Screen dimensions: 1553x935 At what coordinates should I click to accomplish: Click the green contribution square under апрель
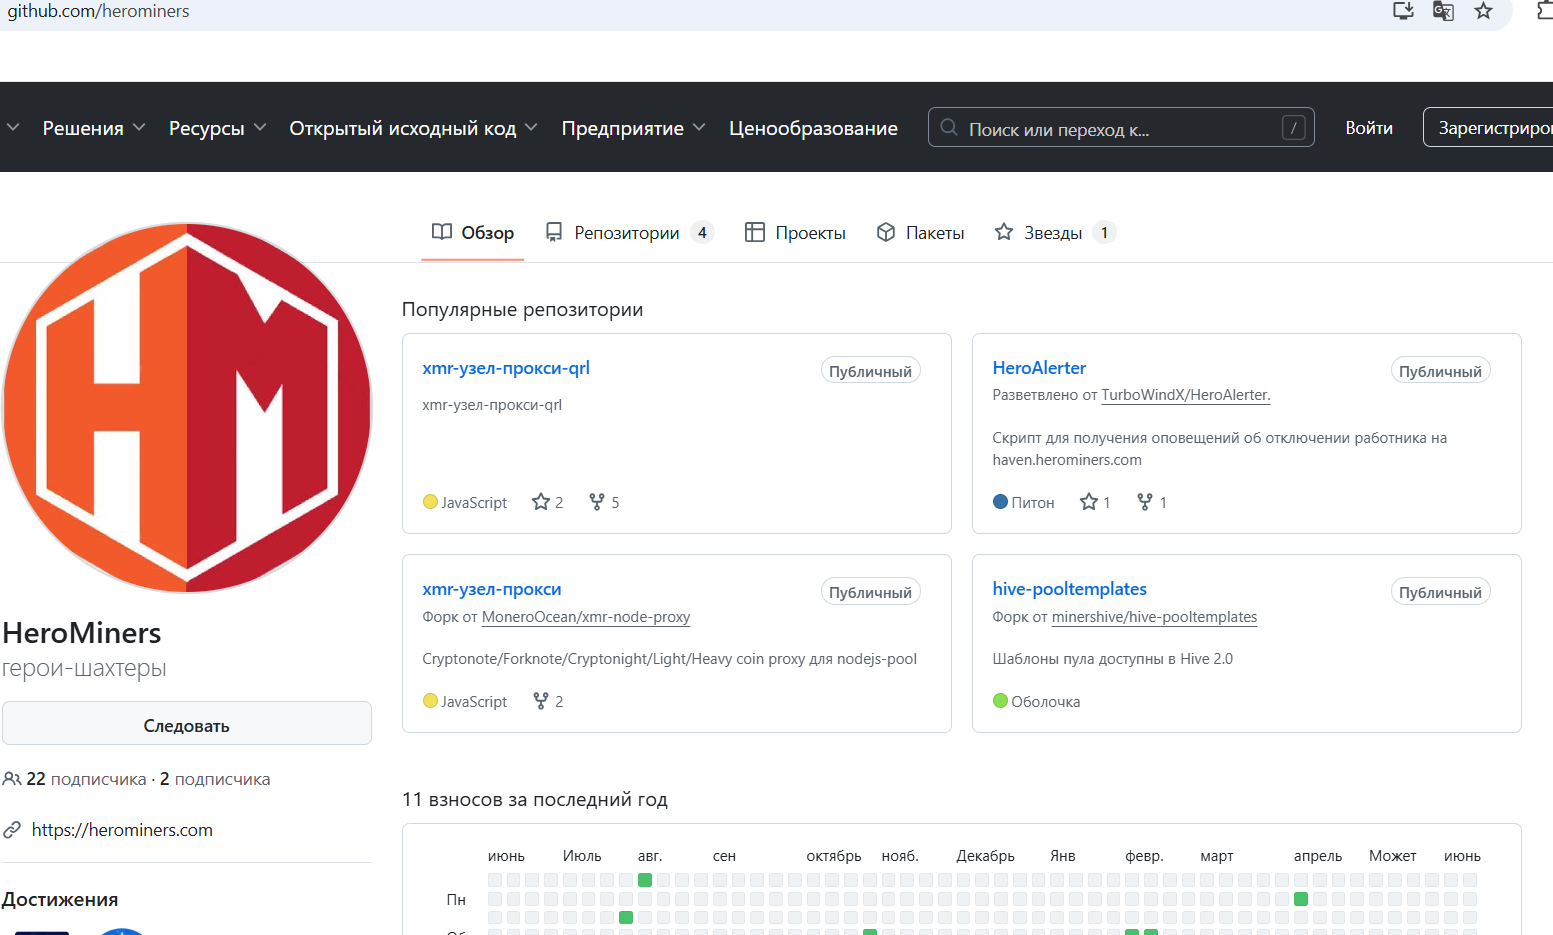[1301, 899]
